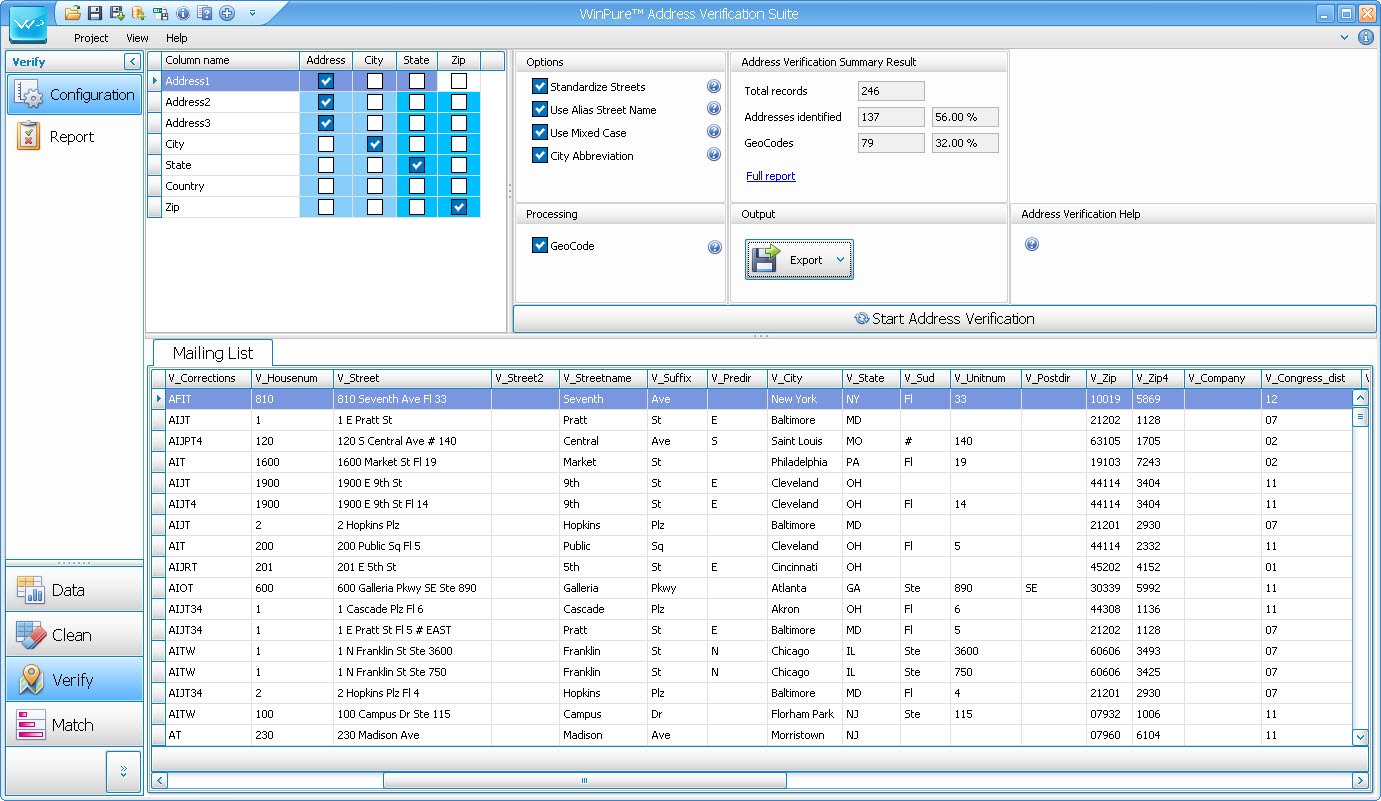Image resolution: width=1381 pixels, height=801 pixels.
Task: Click the horizontal scrollbar thumb of grid
Action: [585, 780]
